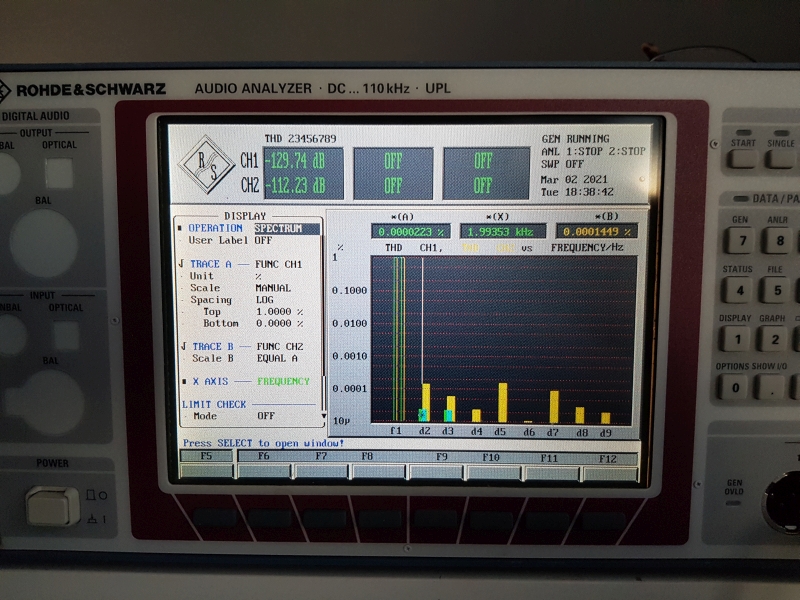Tap the decimal point key labeled SHOW I/O
Viewport: 800px width, 600px height.
tap(771, 387)
